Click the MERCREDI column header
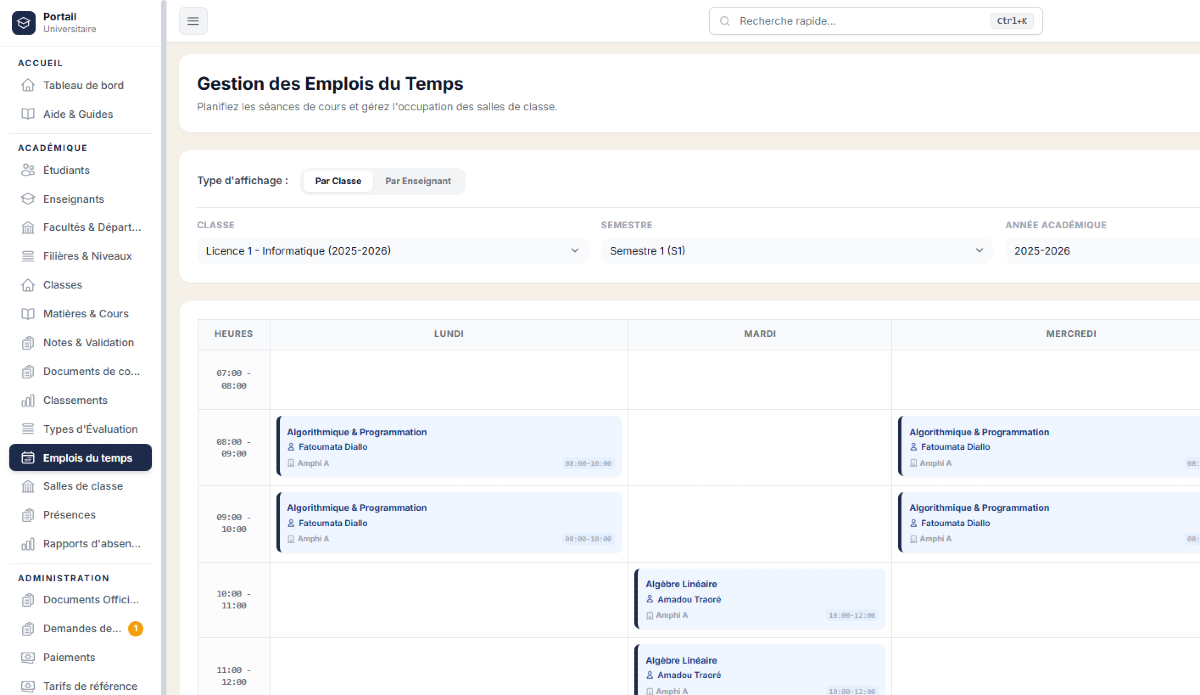Screen dimensions: 1200x695 click(1046, 334)
